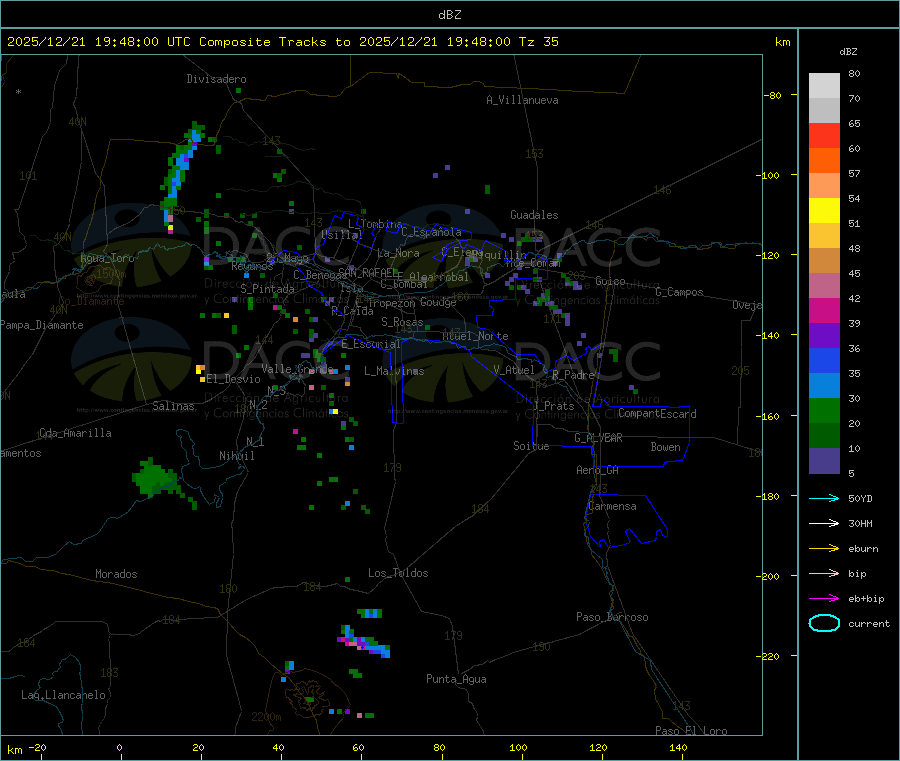Image resolution: width=900 pixels, height=761 pixels.
Task: Click the -80 km vertical axis tick
Action: pyautogui.click(x=773, y=95)
